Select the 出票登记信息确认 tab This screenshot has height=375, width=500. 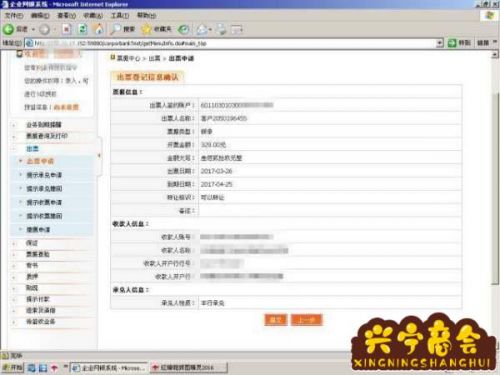[x=147, y=77]
